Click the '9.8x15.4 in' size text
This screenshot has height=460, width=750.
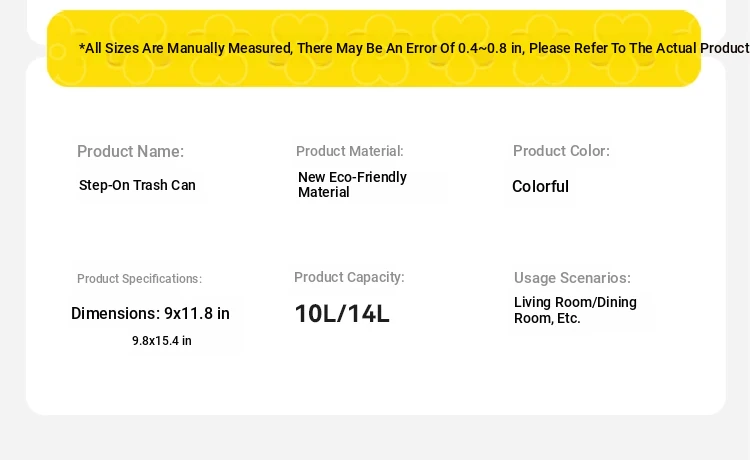(162, 341)
